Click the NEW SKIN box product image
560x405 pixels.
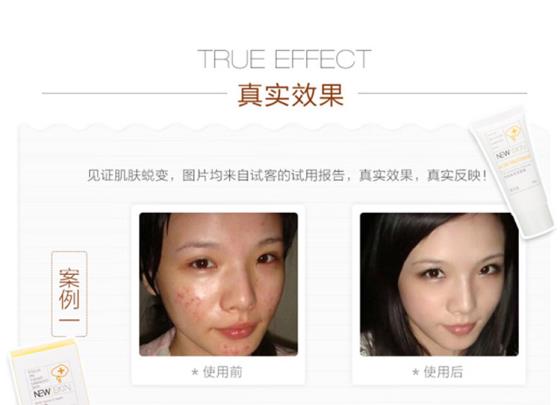coord(48,373)
